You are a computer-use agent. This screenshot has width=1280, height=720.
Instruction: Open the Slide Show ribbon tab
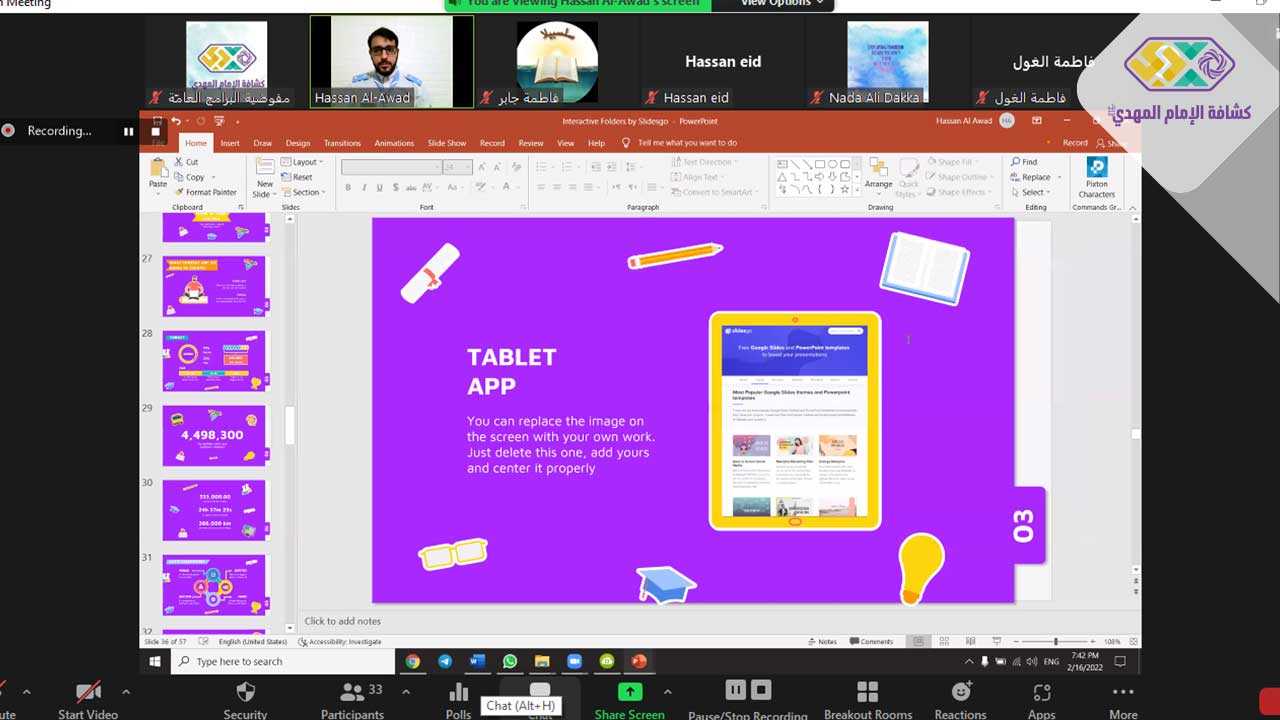(447, 143)
